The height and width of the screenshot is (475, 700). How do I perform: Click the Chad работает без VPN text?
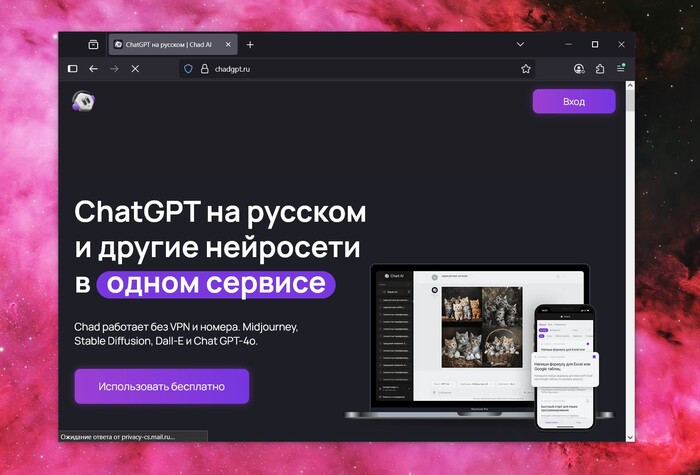point(186,334)
